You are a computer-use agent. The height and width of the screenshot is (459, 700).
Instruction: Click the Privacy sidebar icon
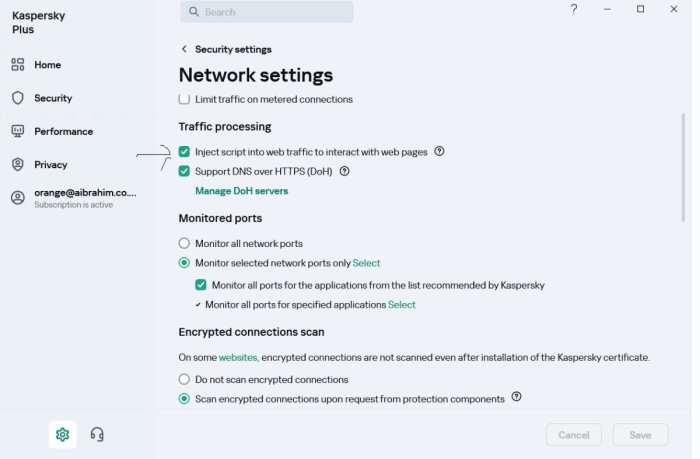point(18,164)
